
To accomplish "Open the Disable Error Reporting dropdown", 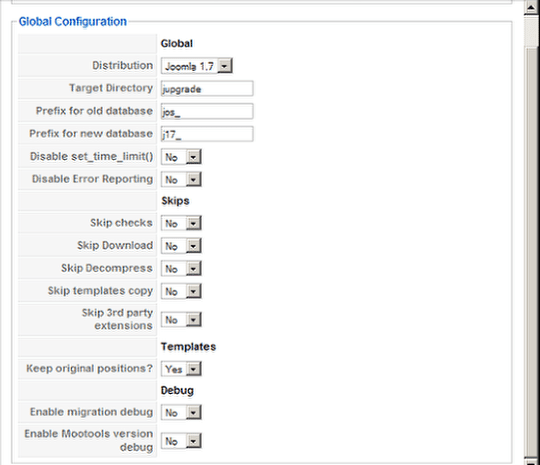I will click(x=181, y=179).
